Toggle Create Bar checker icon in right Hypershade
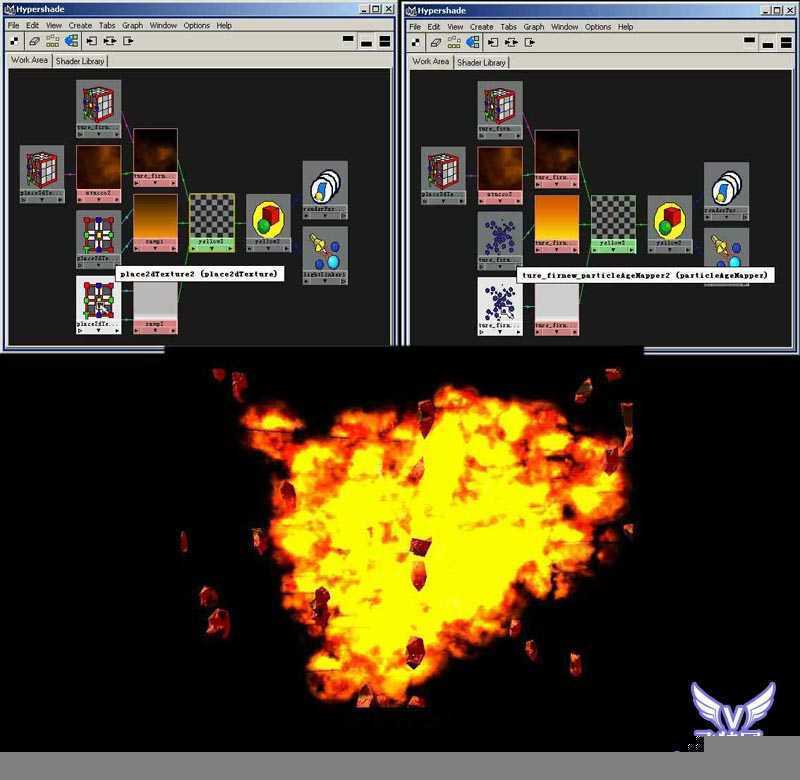Viewport: 800px width, 780px height. click(x=416, y=43)
